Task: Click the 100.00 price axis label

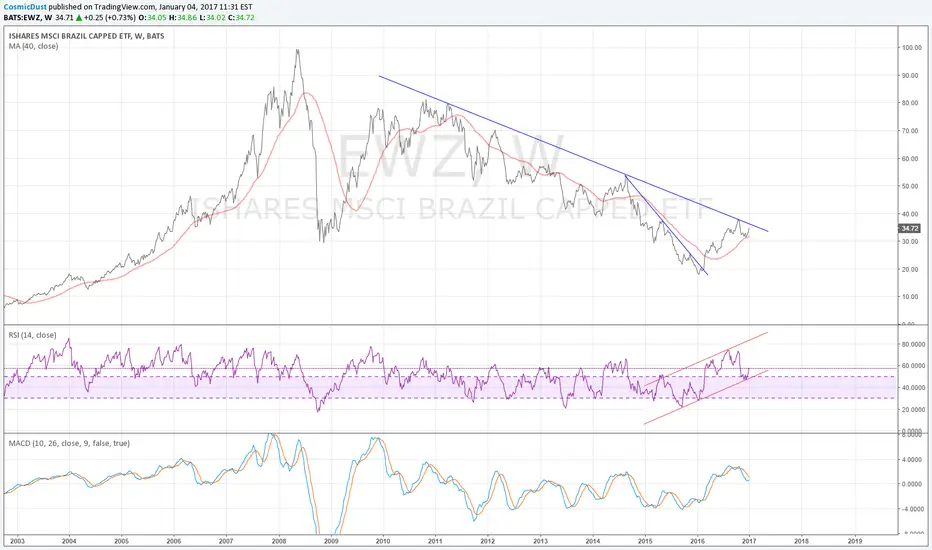Action: pyautogui.click(x=911, y=48)
